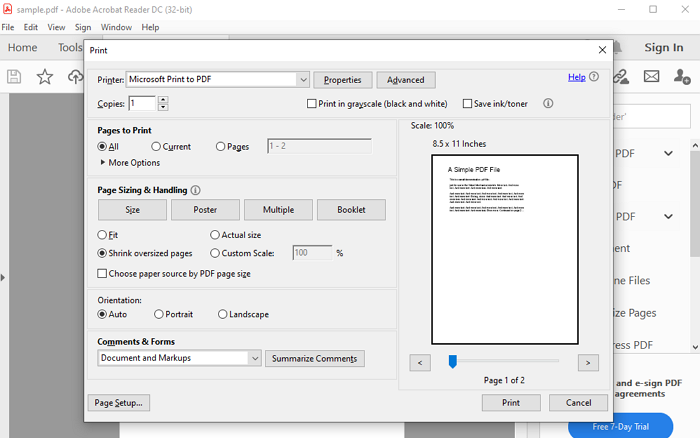The image size is (700, 438).
Task: Click the Booklet button
Action: [x=351, y=210]
